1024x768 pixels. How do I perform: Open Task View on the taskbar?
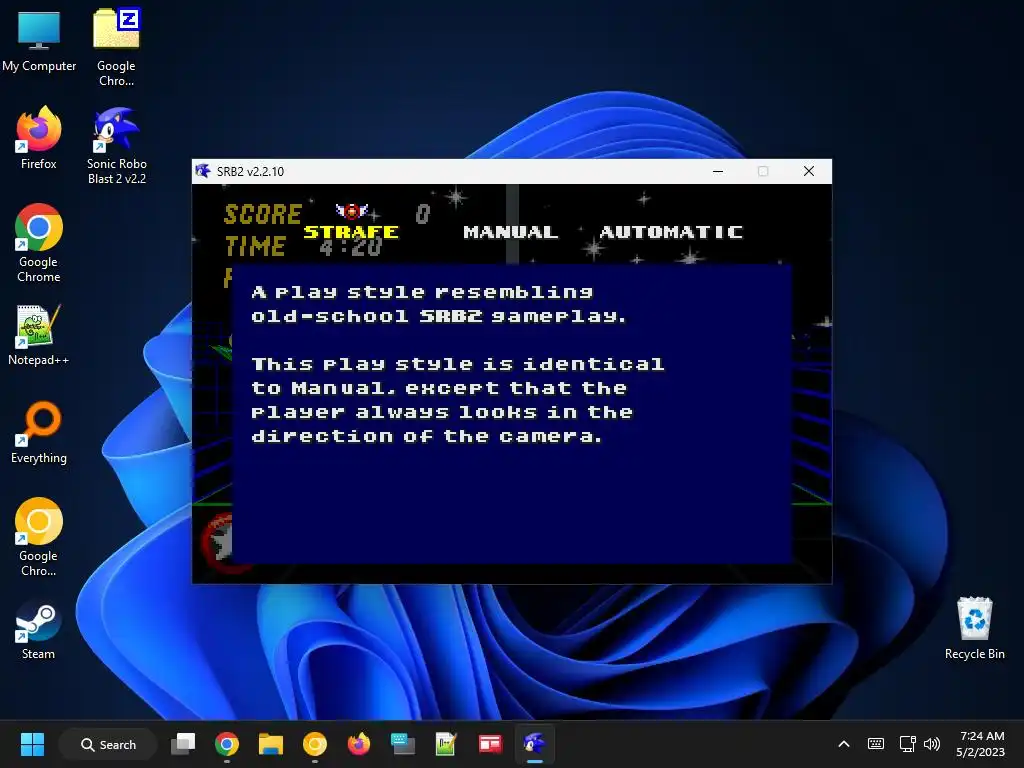(x=183, y=744)
